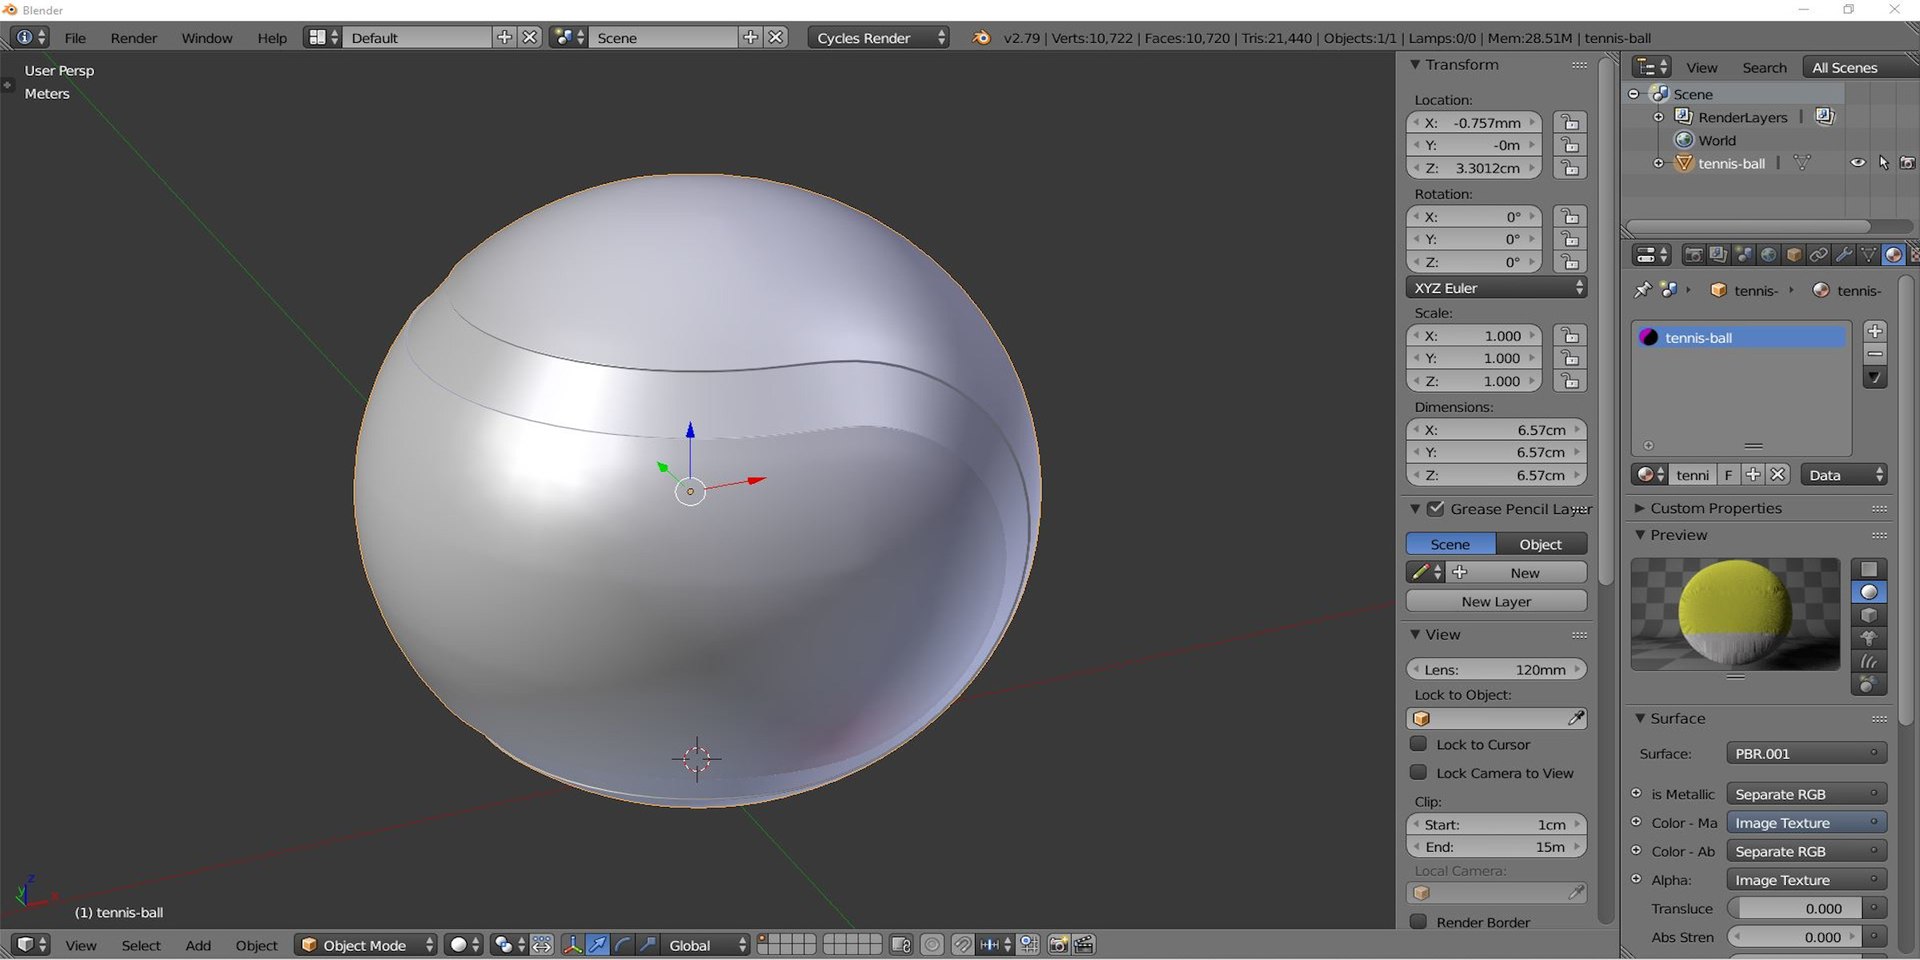Image resolution: width=1920 pixels, height=960 pixels.
Task: Open the Render menu
Action: point(134,38)
